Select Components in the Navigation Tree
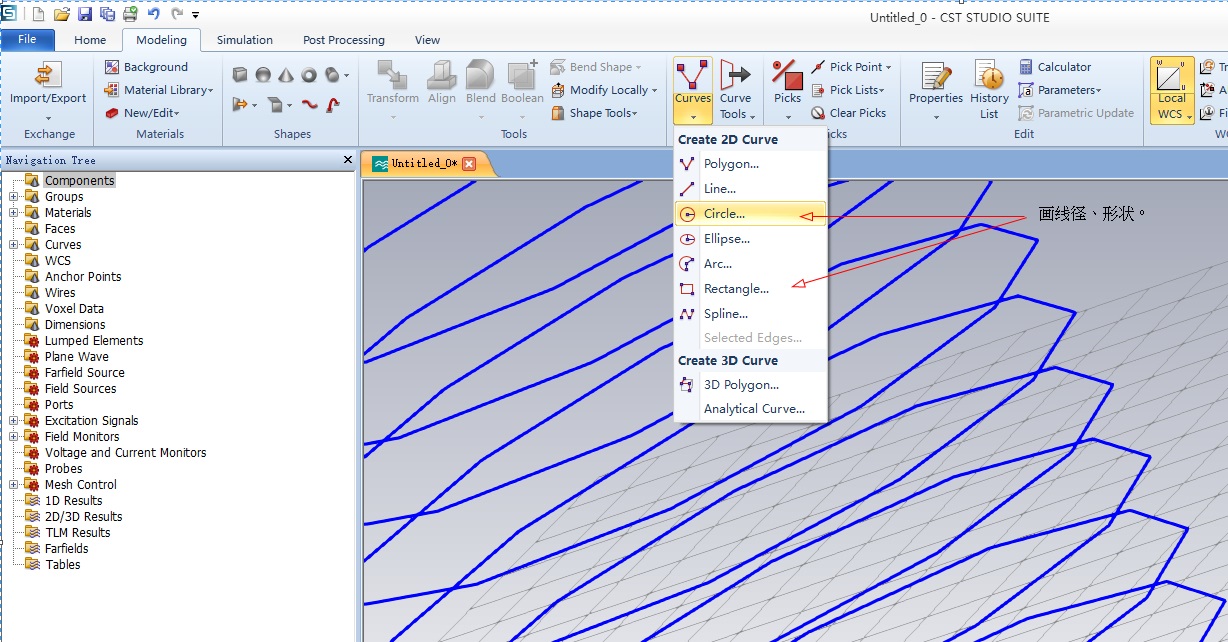 (x=79, y=181)
